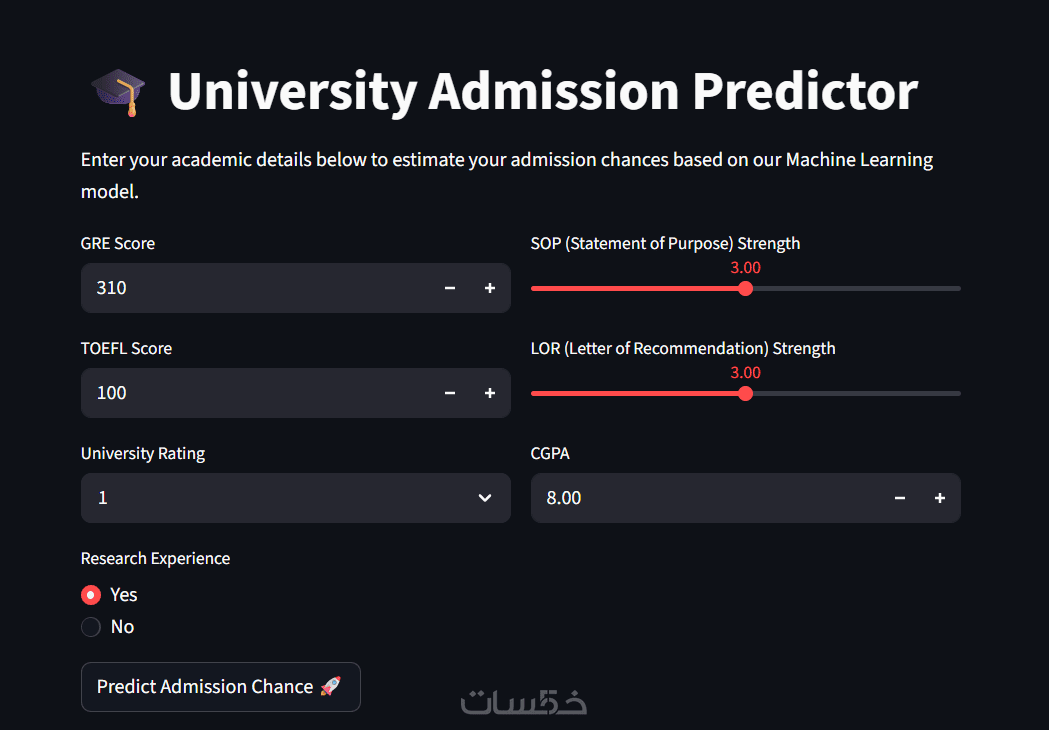This screenshot has width=1049, height=730.
Task: Click the watermark logo at bottom
Action: [x=523, y=702]
